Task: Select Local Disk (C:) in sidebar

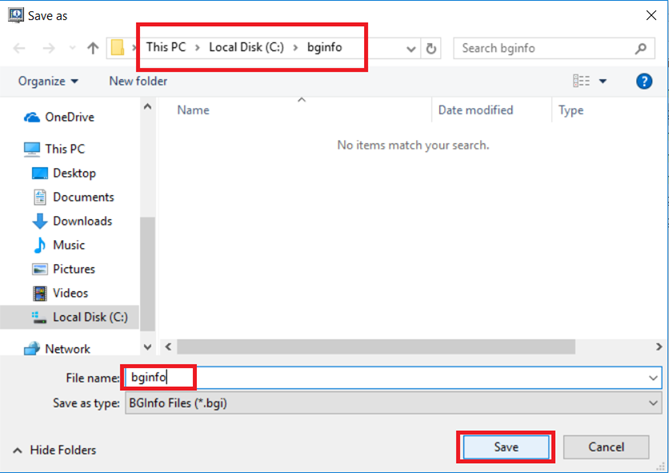Action: [x=87, y=317]
